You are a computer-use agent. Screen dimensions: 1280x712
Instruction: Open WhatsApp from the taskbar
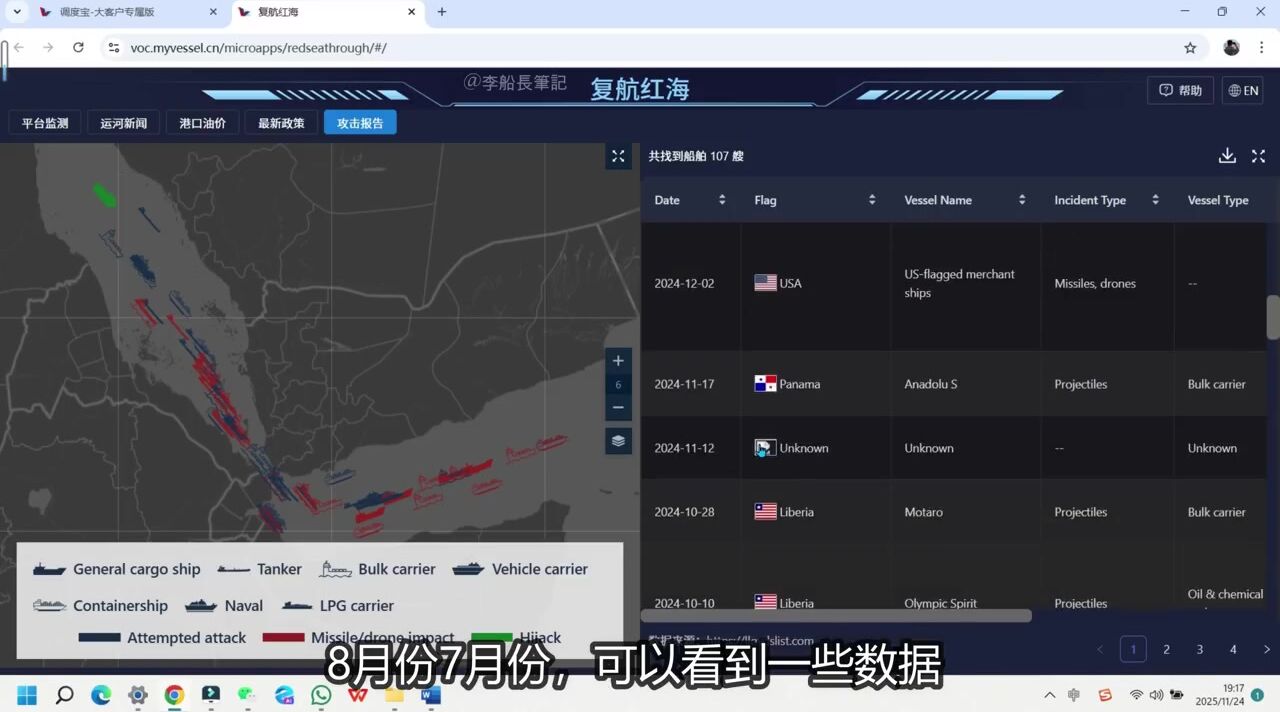[321, 695]
